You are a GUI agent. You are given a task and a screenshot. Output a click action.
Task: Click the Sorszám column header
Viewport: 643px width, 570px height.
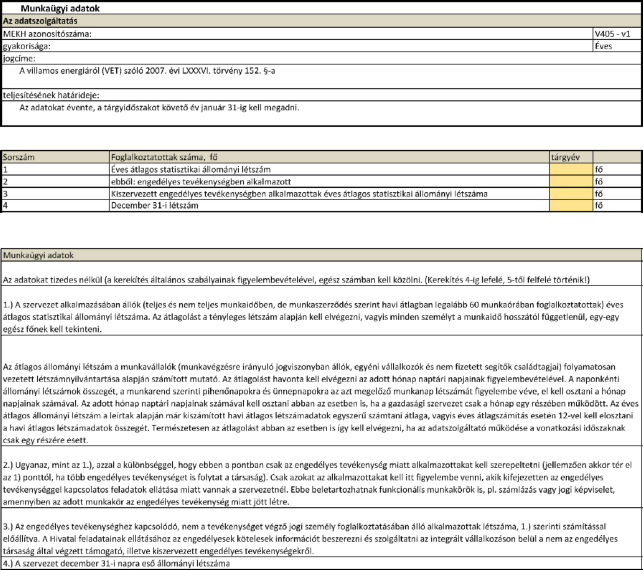pos(21,158)
